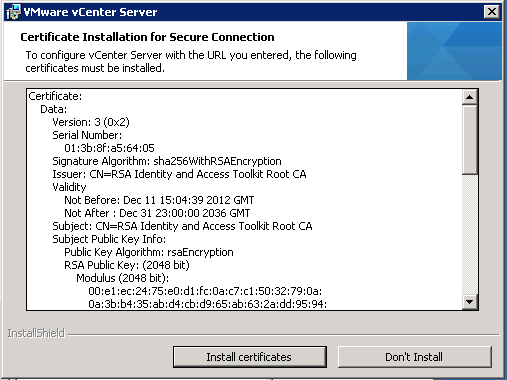Image resolution: width=507 pixels, height=380 pixels.
Task: Click the Public Key Algorithm rsaEncryption line
Action: [149, 252]
